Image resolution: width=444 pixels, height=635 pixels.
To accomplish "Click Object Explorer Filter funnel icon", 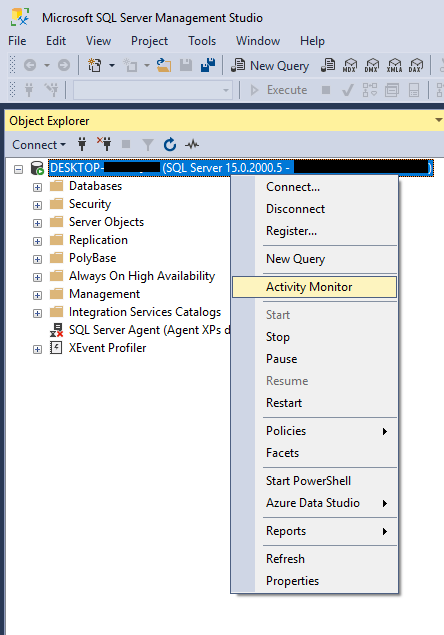I will point(148,145).
